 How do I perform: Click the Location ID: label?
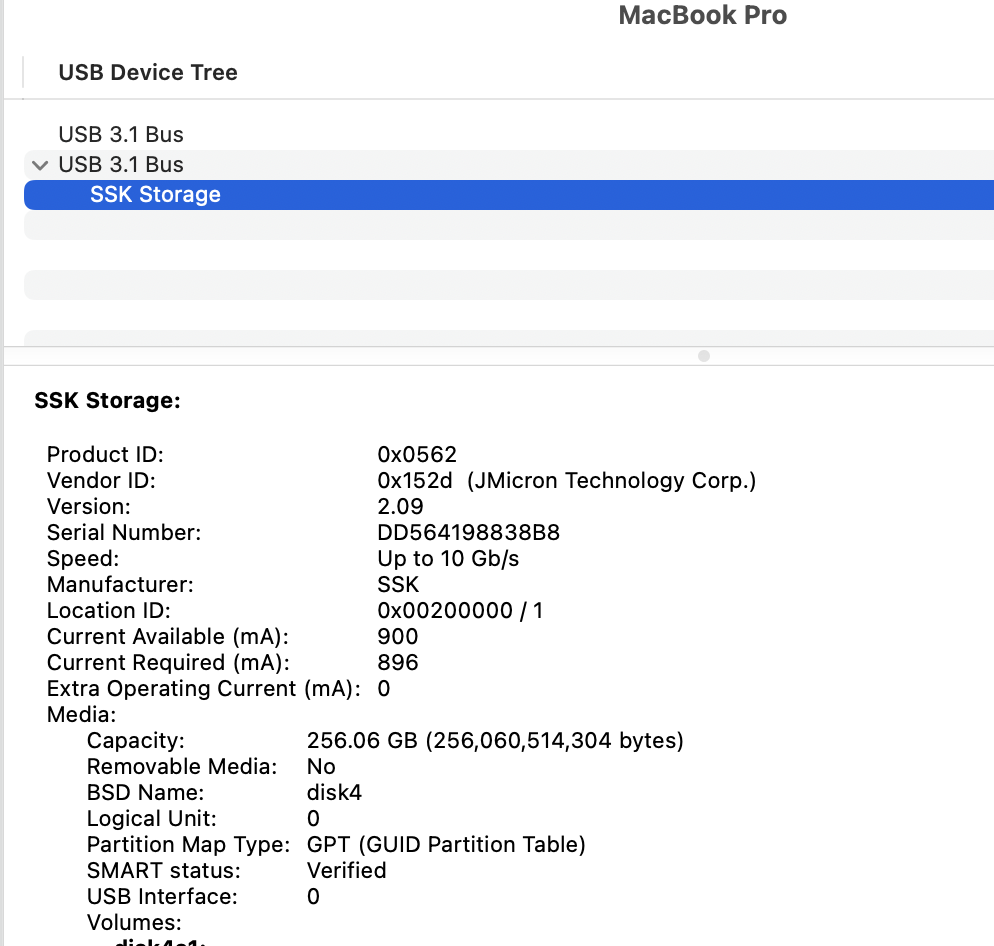109,611
